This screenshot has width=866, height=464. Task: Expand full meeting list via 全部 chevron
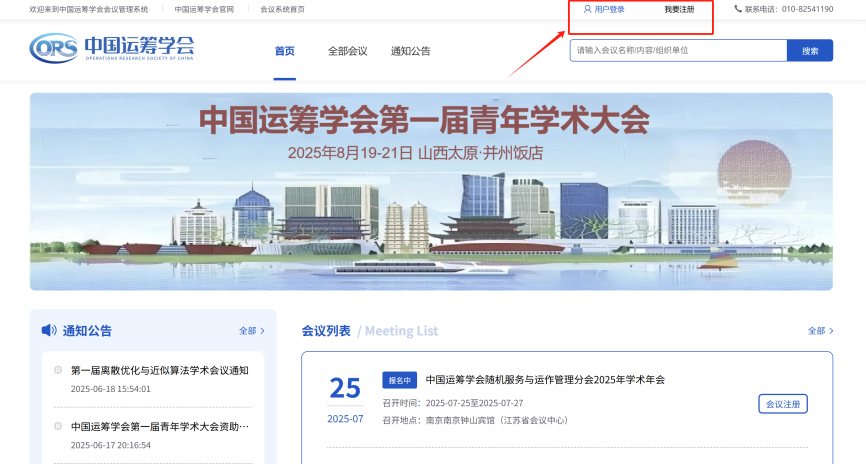821,331
